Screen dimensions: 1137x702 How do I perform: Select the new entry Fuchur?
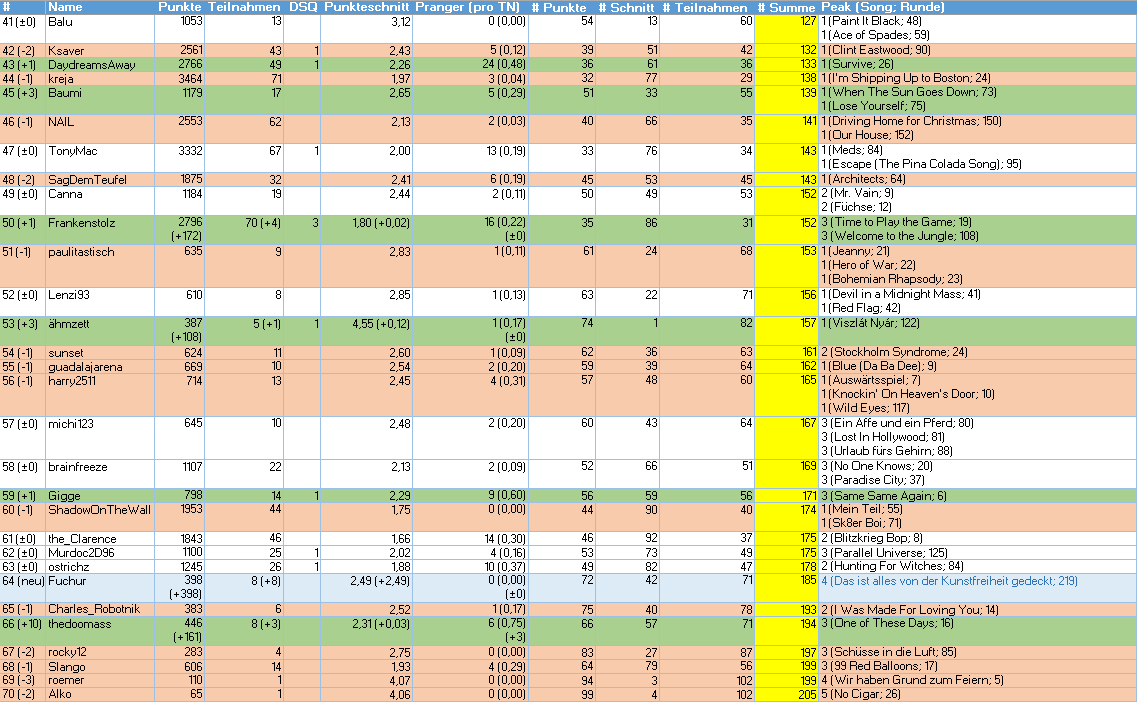point(66,580)
